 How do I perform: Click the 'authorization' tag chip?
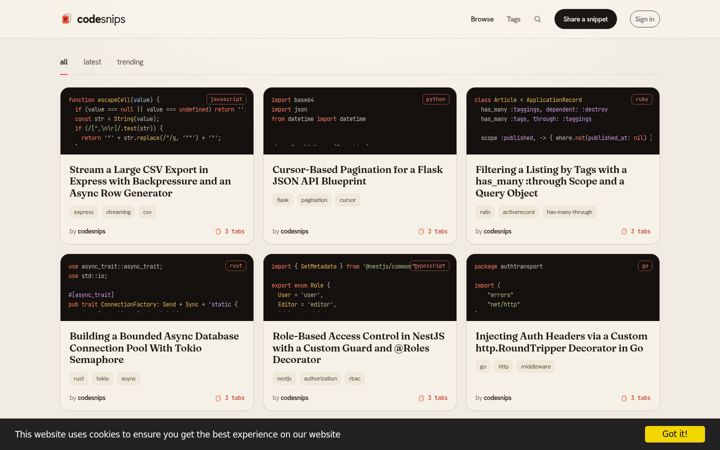point(320,379)
